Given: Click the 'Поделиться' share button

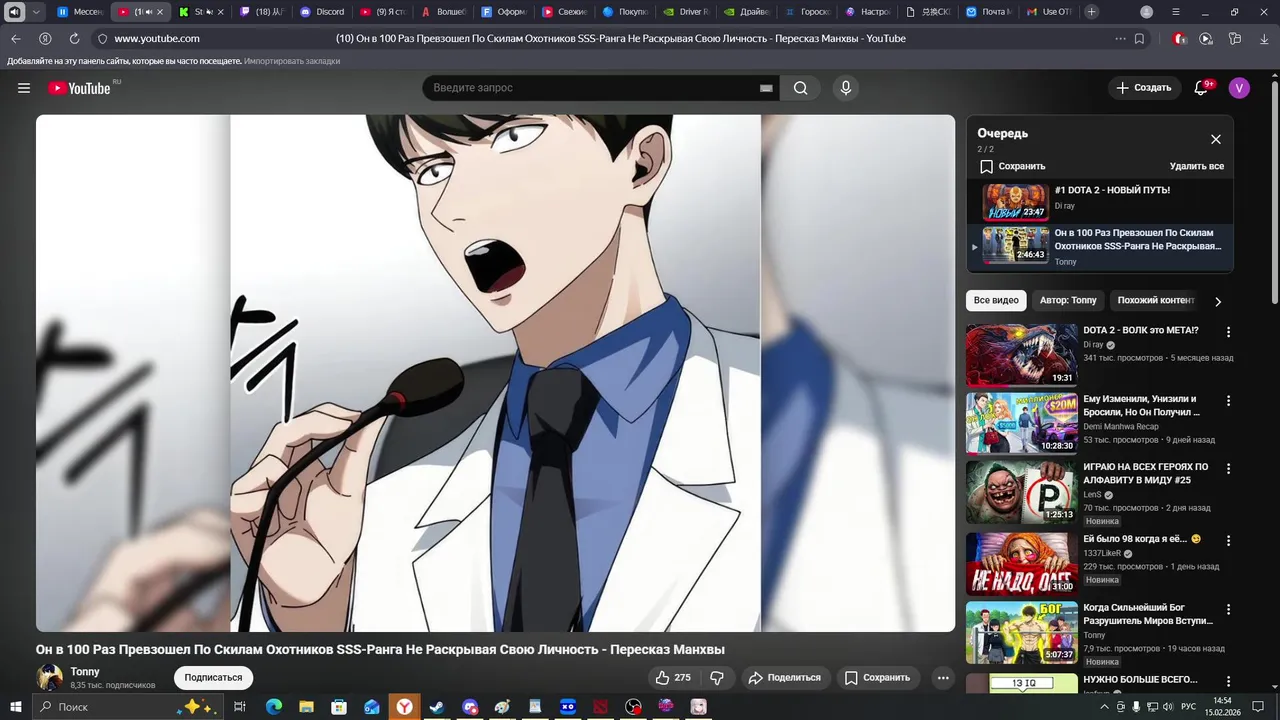Looking at the screenshot, I should pos(784,677).
